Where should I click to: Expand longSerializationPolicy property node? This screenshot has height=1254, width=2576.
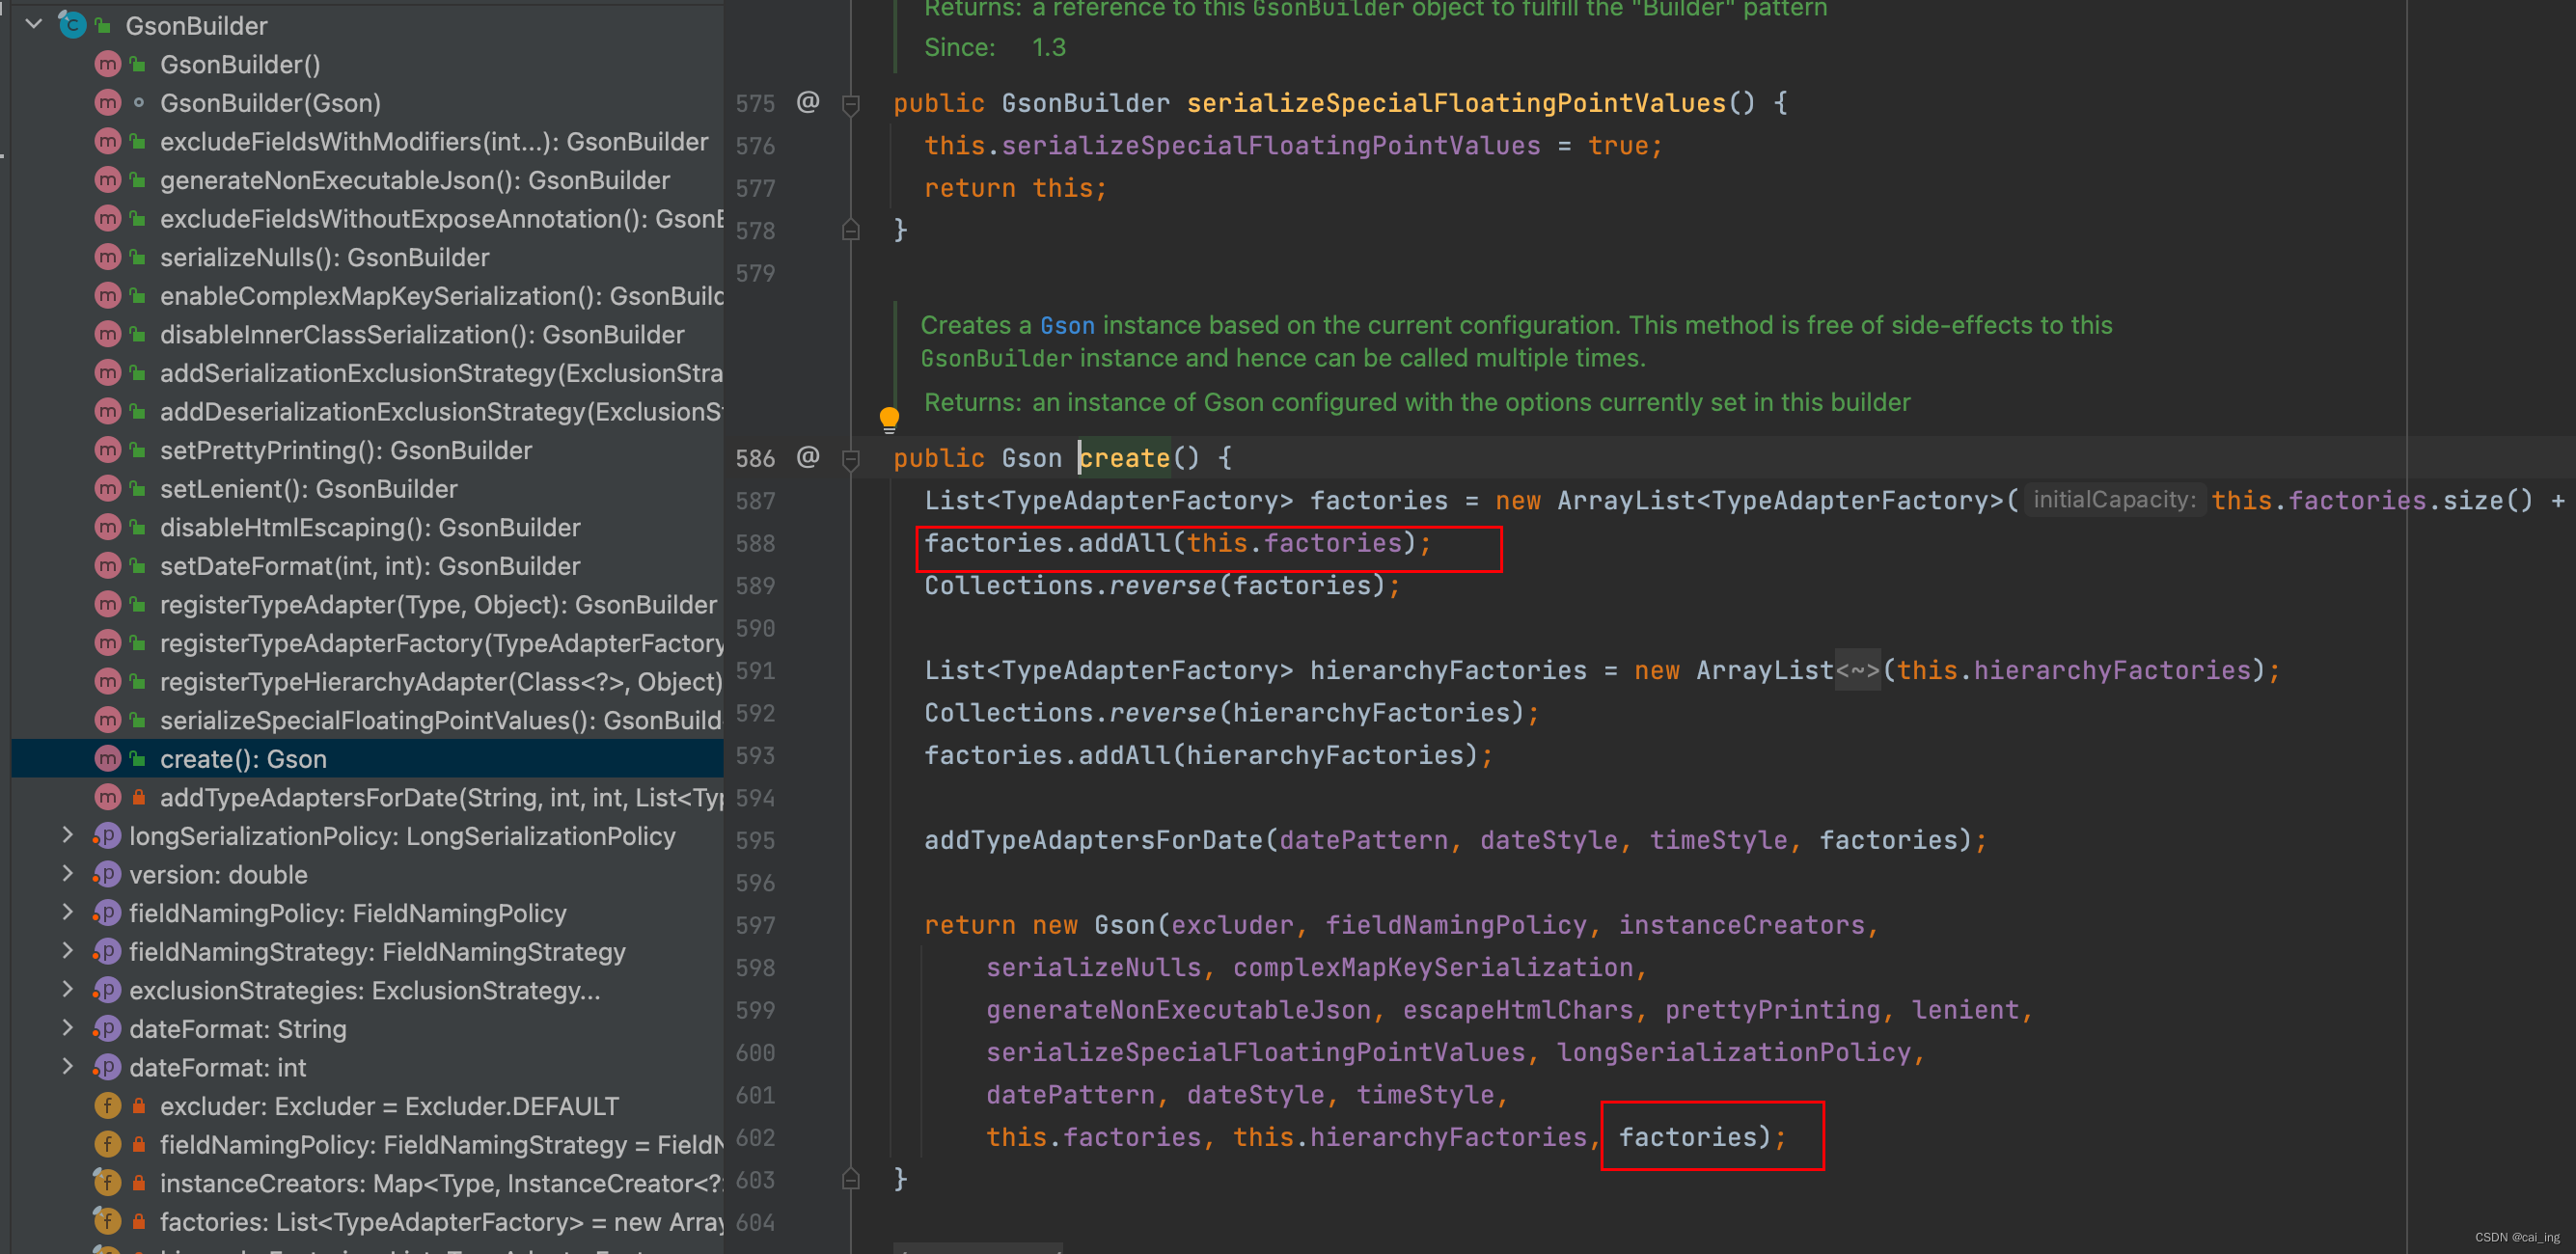point(67,835)
